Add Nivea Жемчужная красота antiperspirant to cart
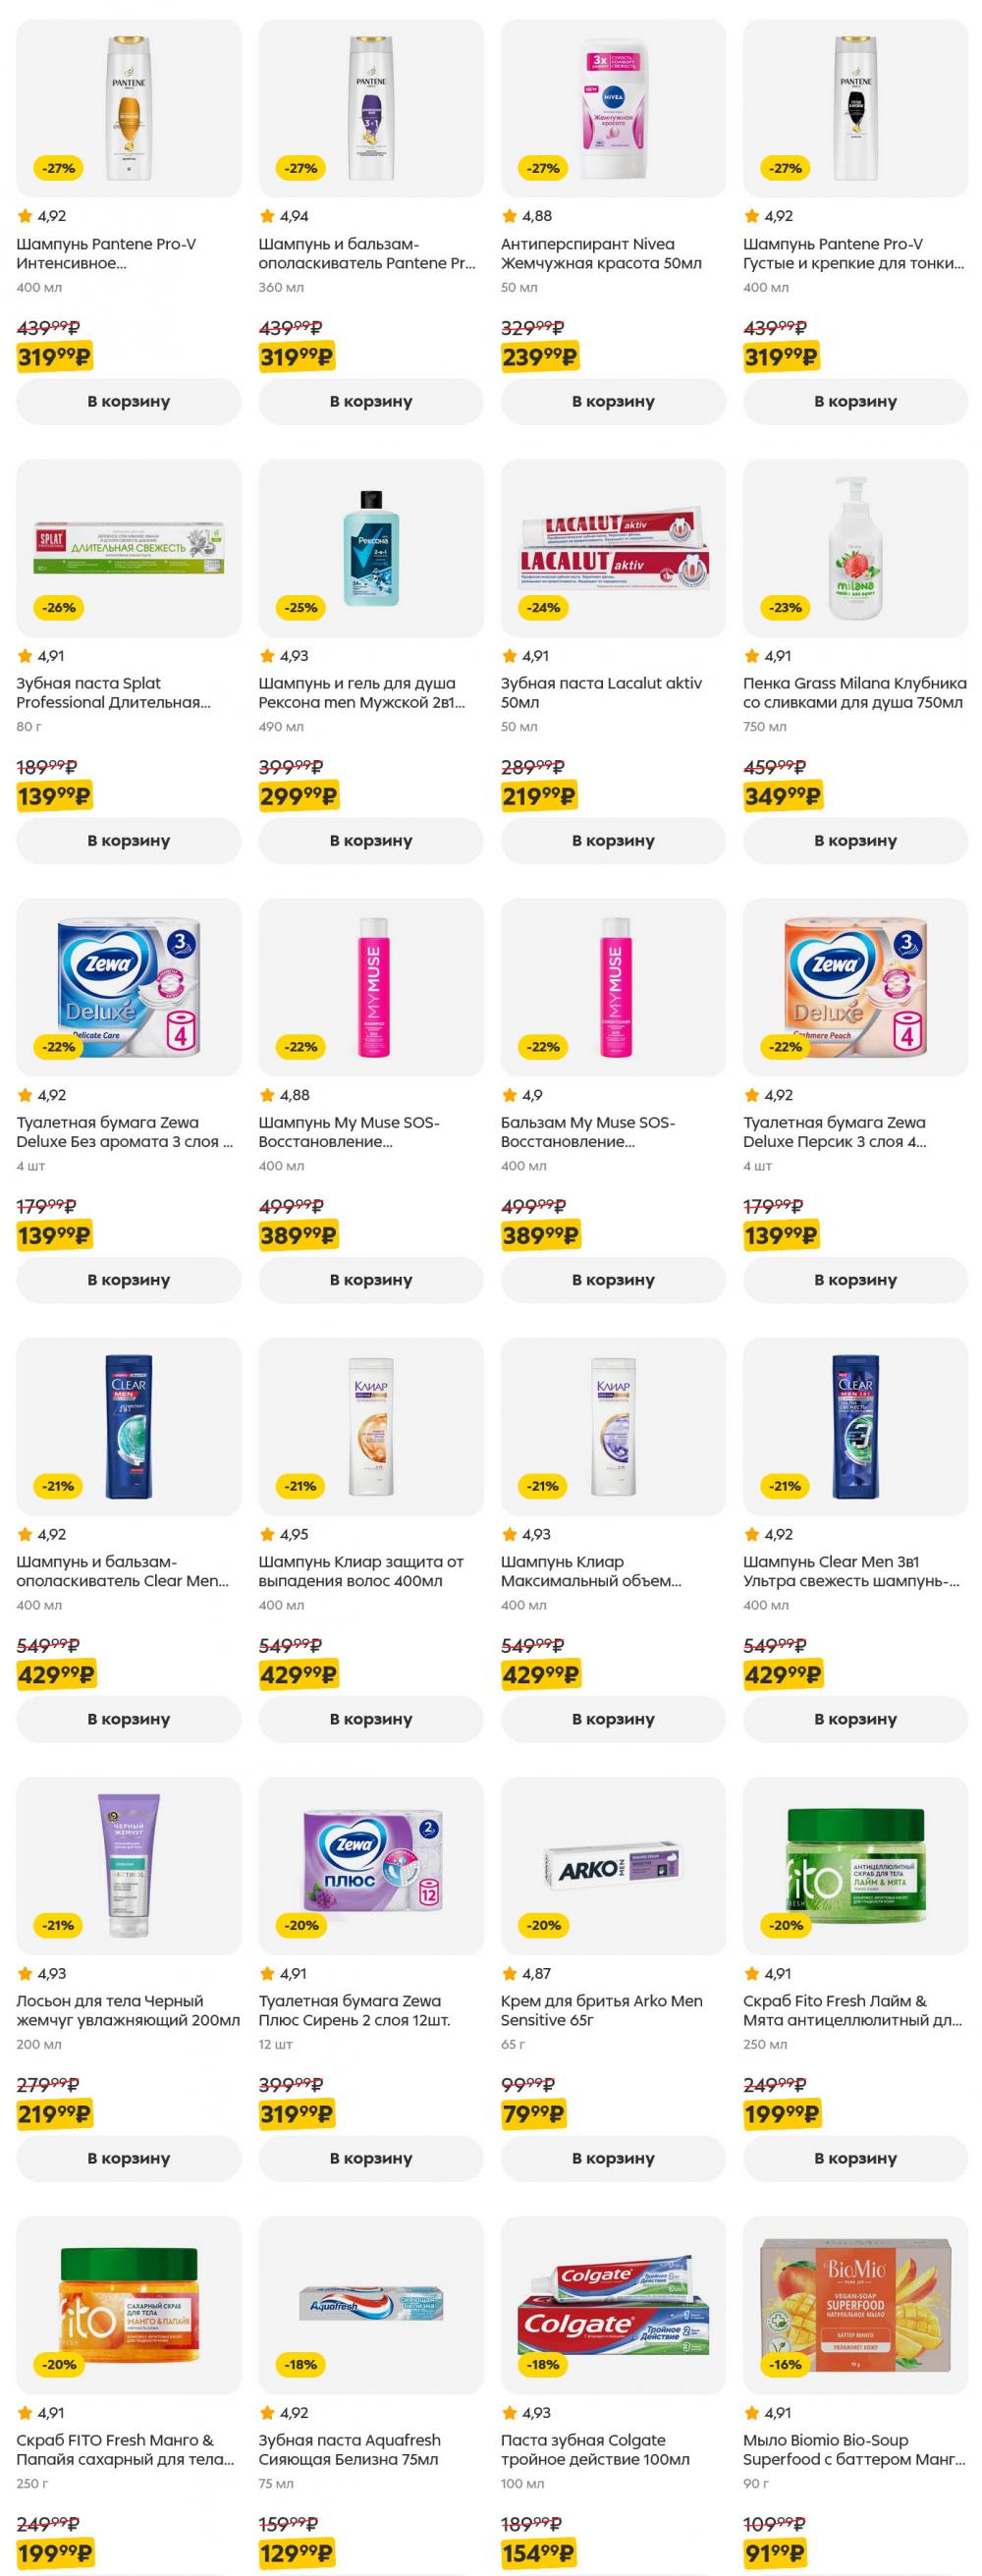Screen dimensions: 982x2576 coord(612,401)
